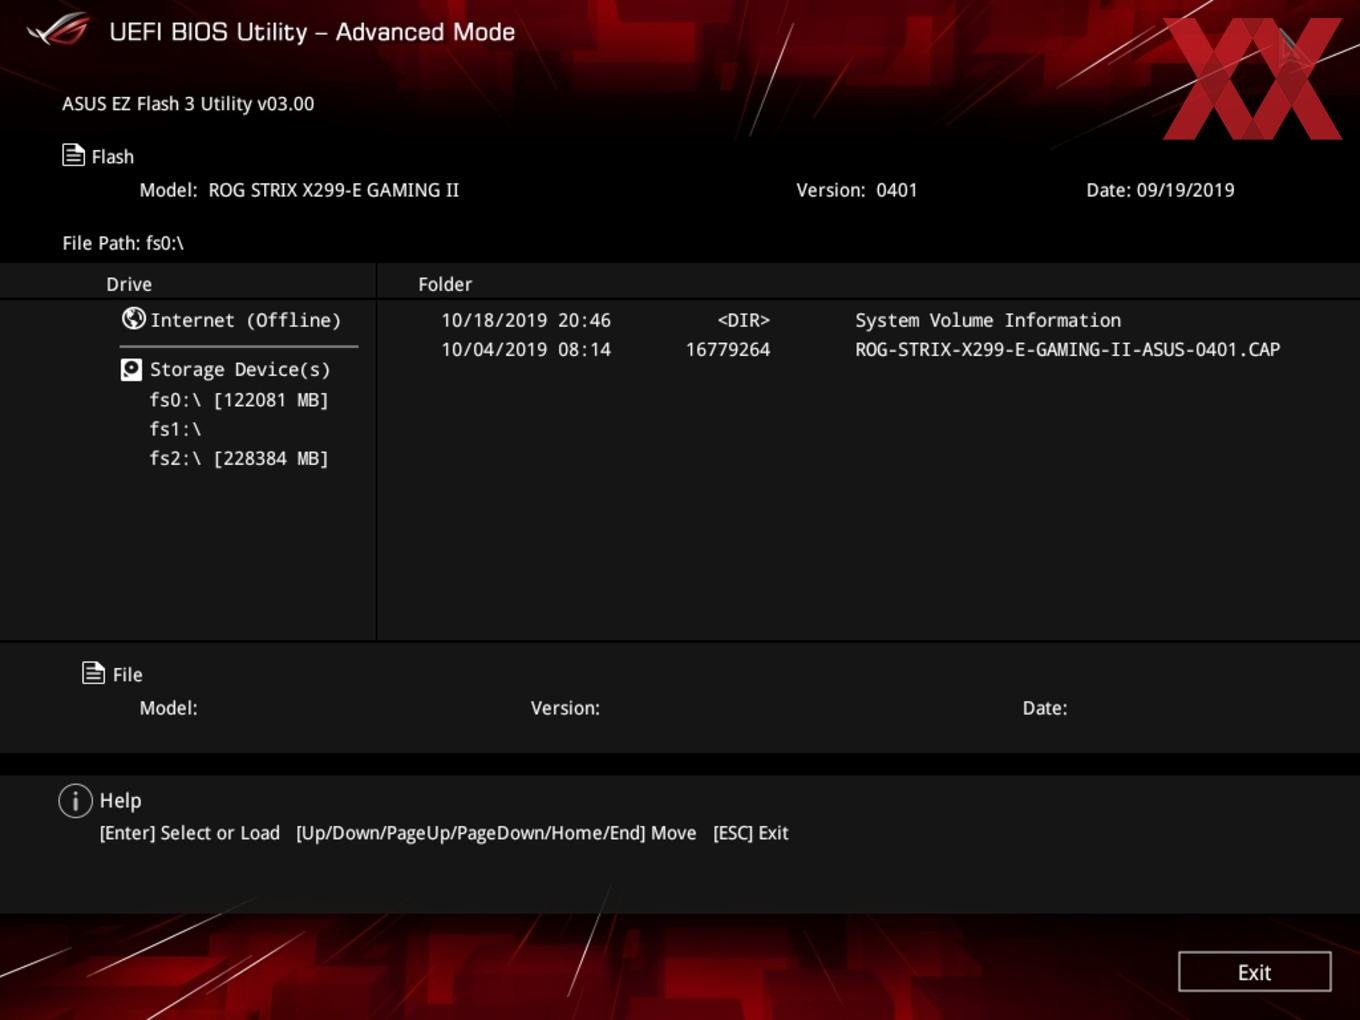Viewport: 1360px width, 1020px height.
Task: Click File Path fs0:\ text
Action: (x=123, y=243)
